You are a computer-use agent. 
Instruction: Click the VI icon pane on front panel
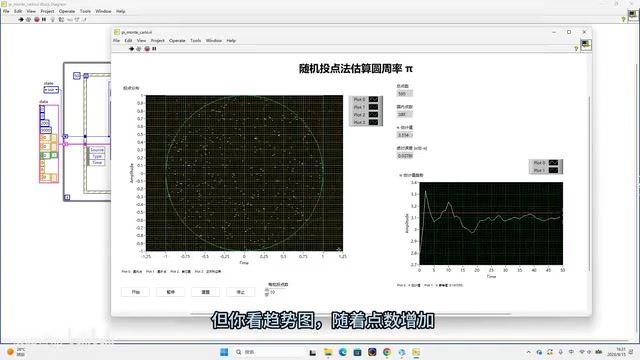tap(586, 44)
